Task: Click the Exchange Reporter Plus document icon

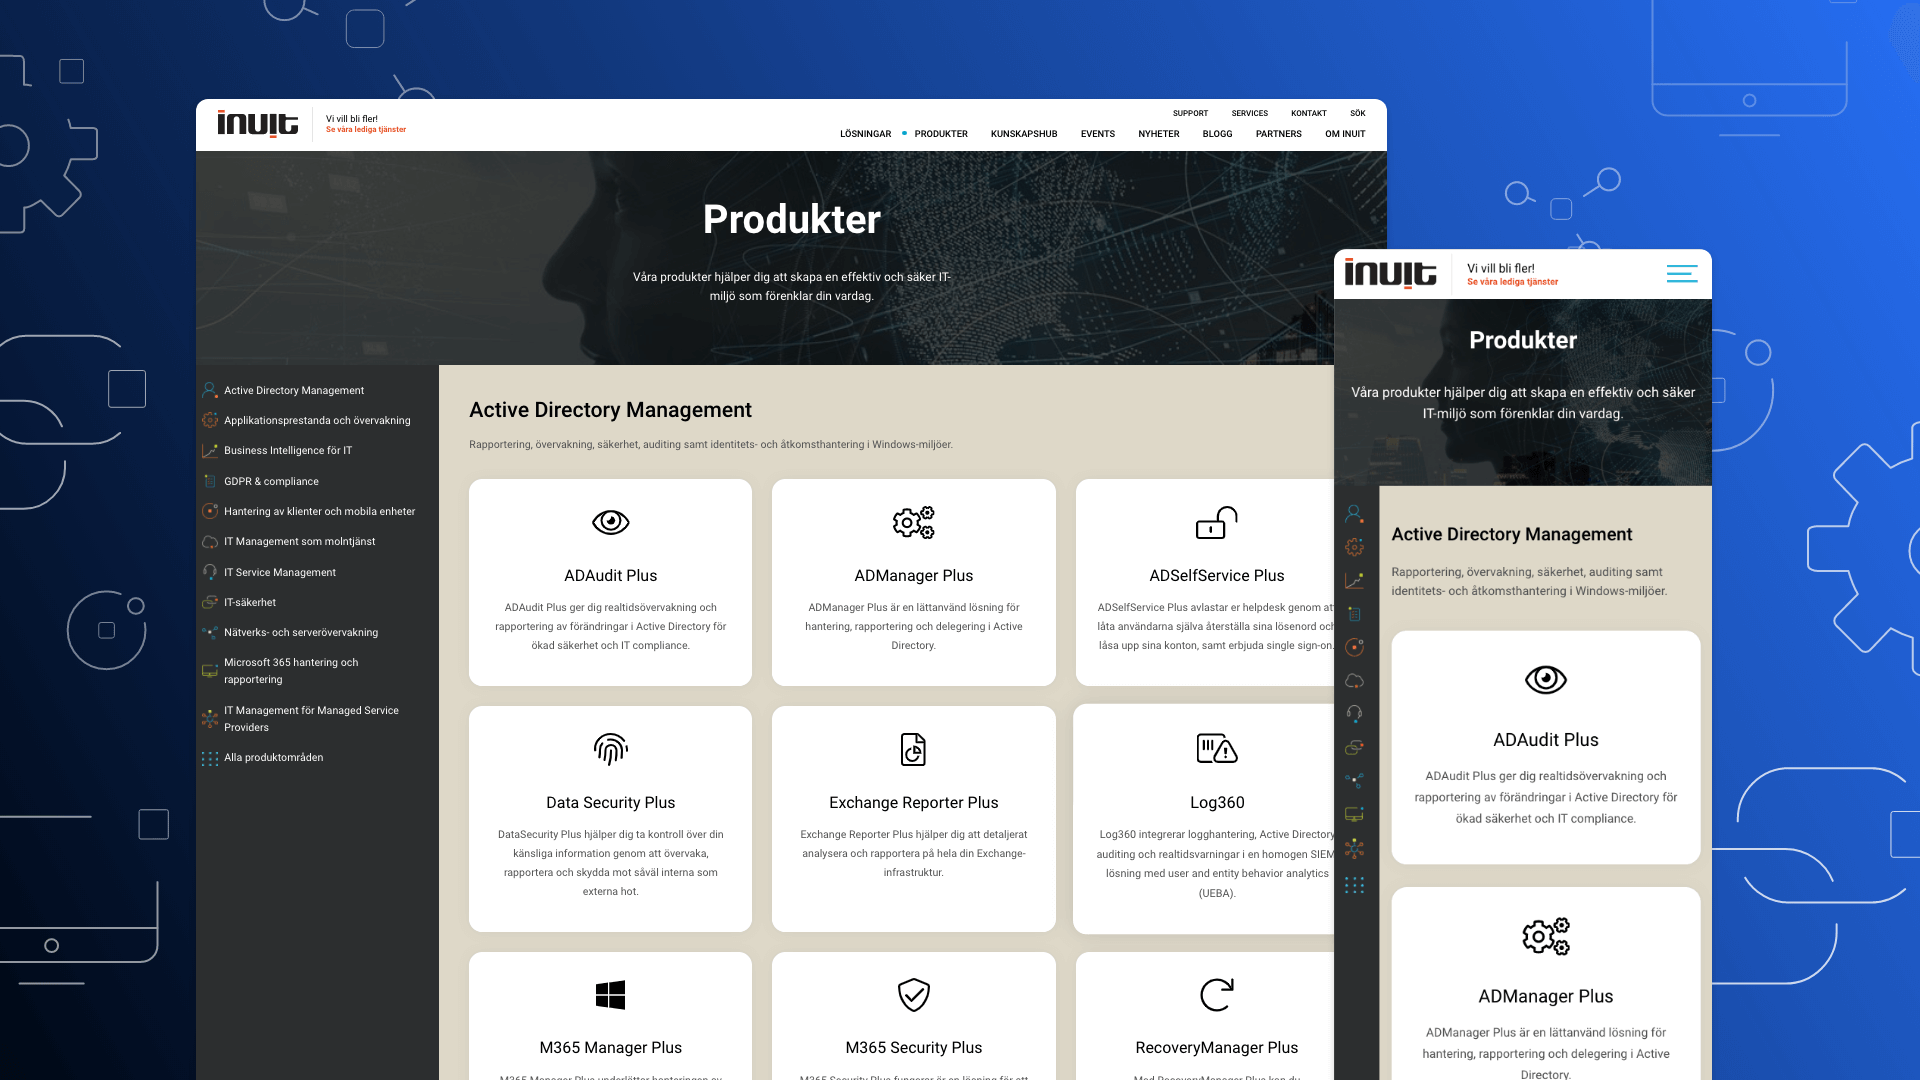Action: pos(913,749)
